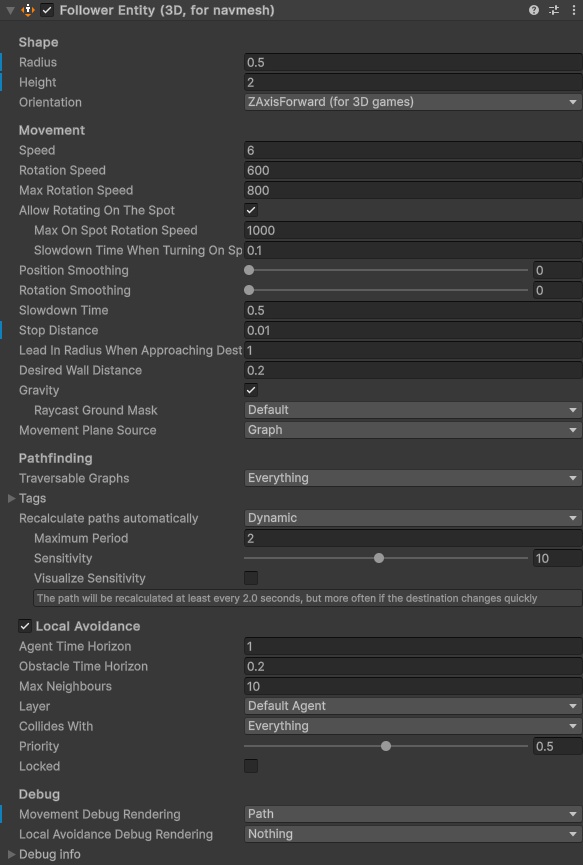Uncheck Allow Rotating On The Spot
The image size is (583, 865).
point(251,210)
